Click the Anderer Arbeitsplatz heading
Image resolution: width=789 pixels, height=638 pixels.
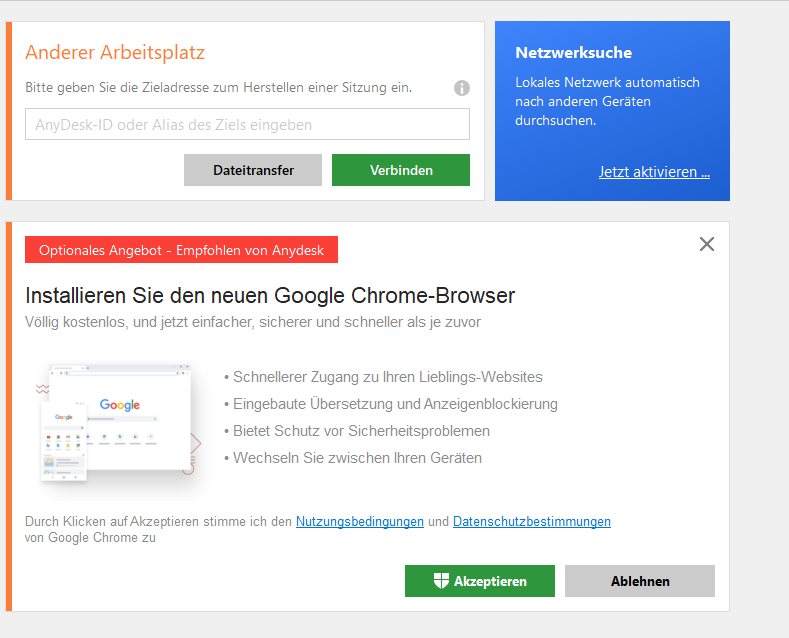click(115, 53)
